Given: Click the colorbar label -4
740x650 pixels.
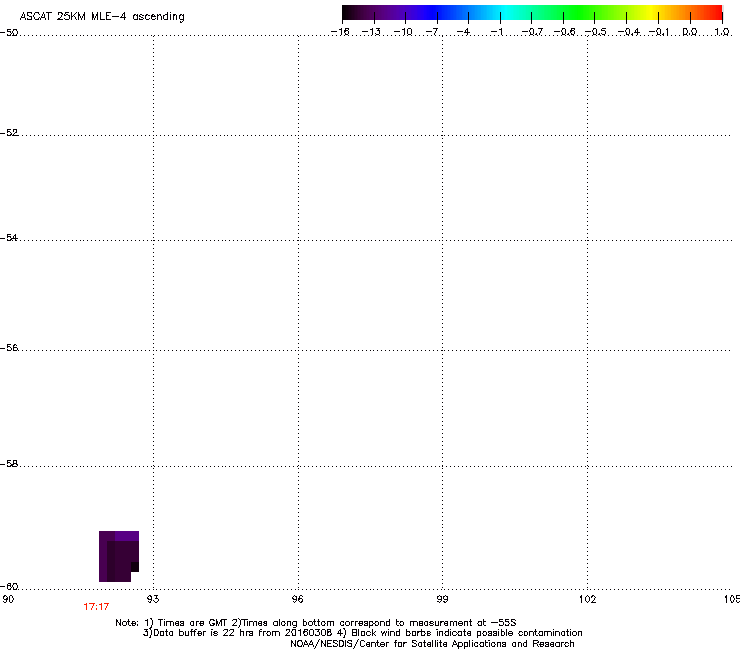Looking at the screenshot, I should click(463, 32).
